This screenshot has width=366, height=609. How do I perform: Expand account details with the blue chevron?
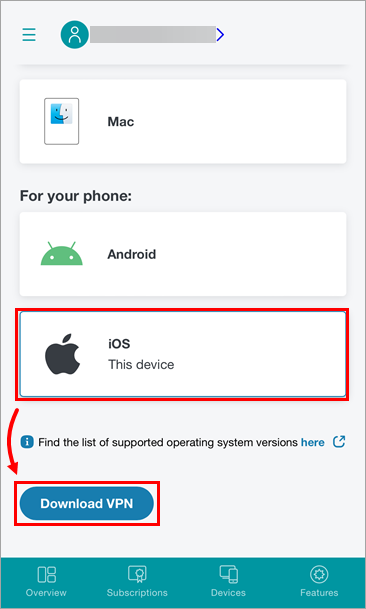(220, 35)
